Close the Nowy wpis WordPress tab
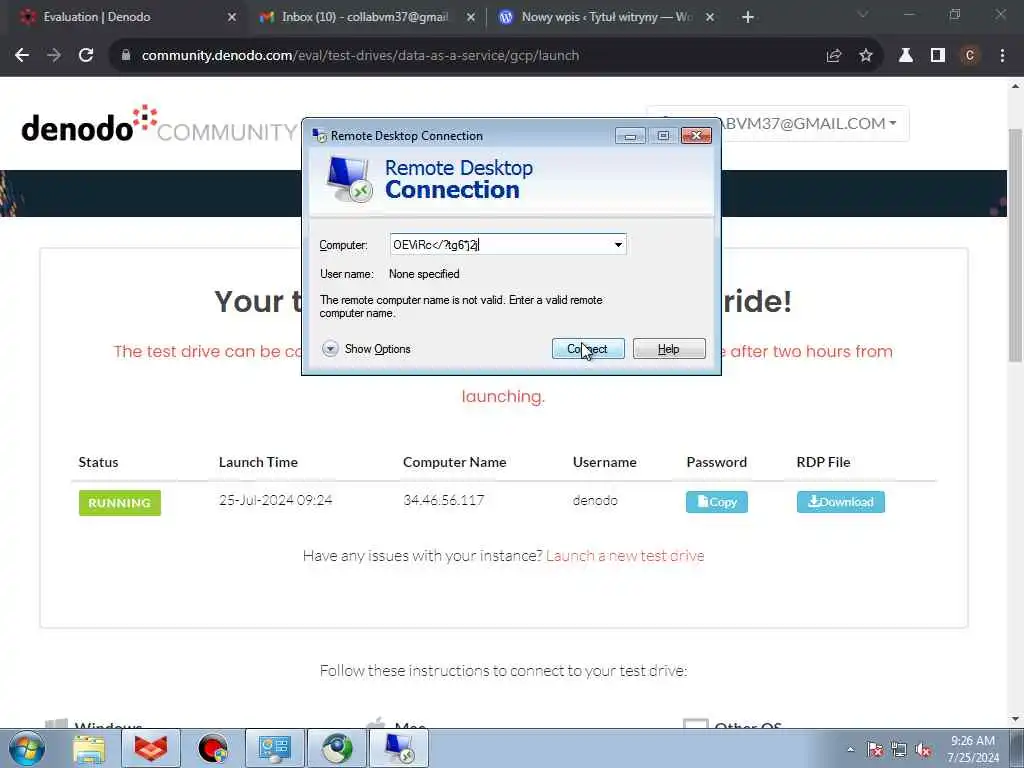 (710, 17)
